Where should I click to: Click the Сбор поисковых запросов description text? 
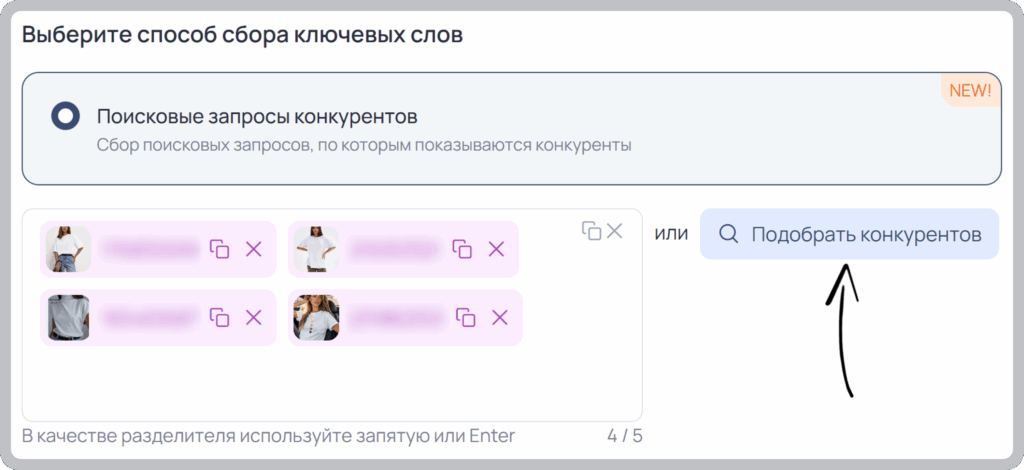pyautogui.click(x=364, y=145)
